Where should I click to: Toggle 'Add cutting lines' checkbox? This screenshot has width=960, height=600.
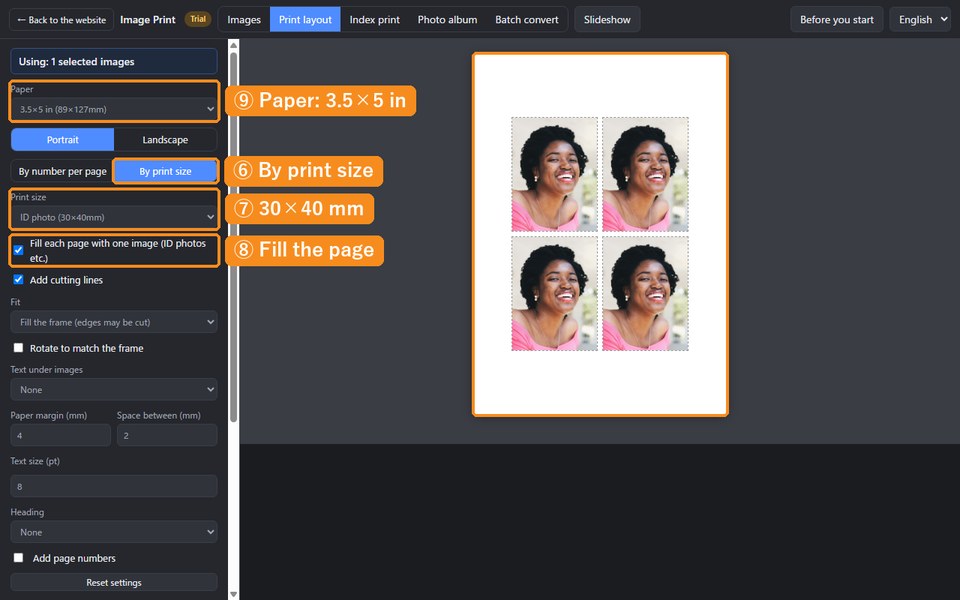[18, 279]
